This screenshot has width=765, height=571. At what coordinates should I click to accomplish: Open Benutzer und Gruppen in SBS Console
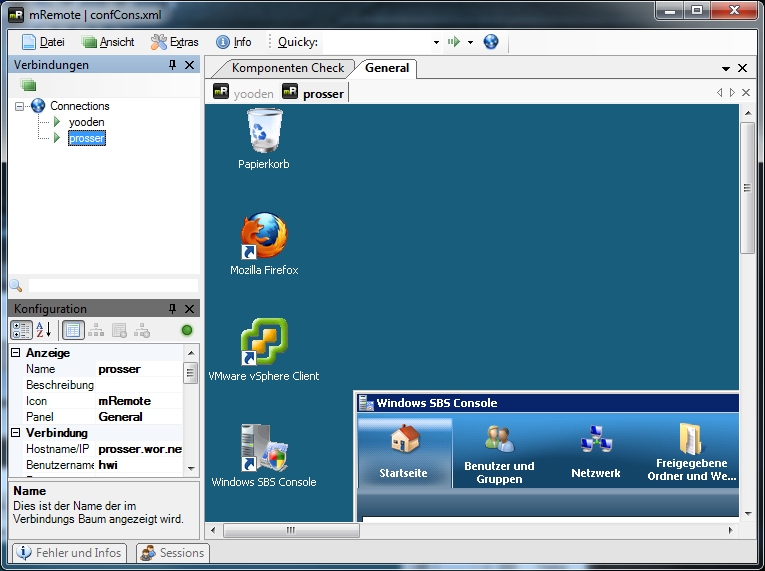499,454
